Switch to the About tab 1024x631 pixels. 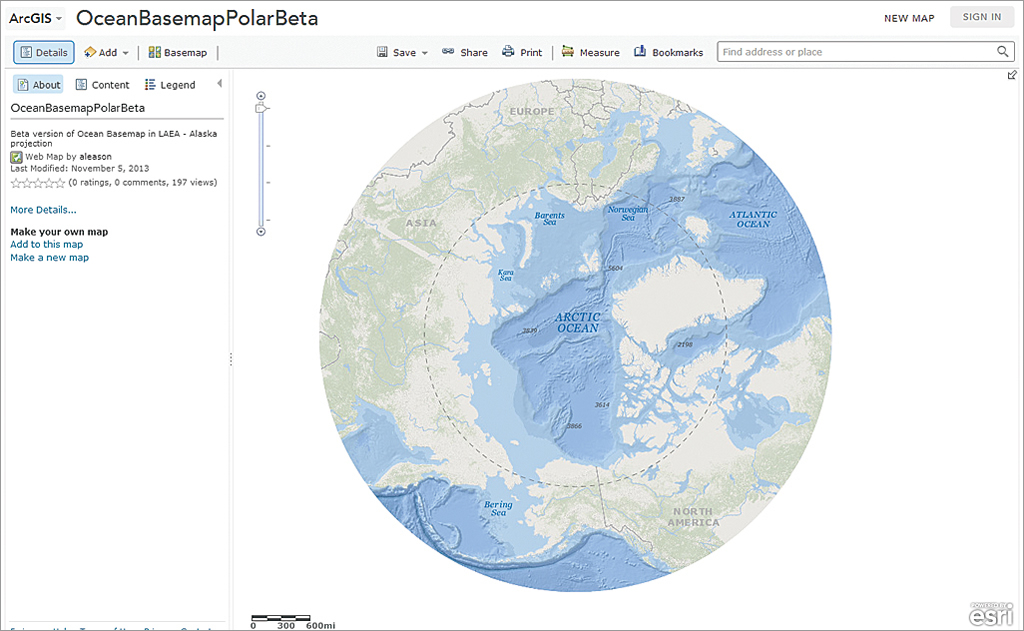click(39, 85)
